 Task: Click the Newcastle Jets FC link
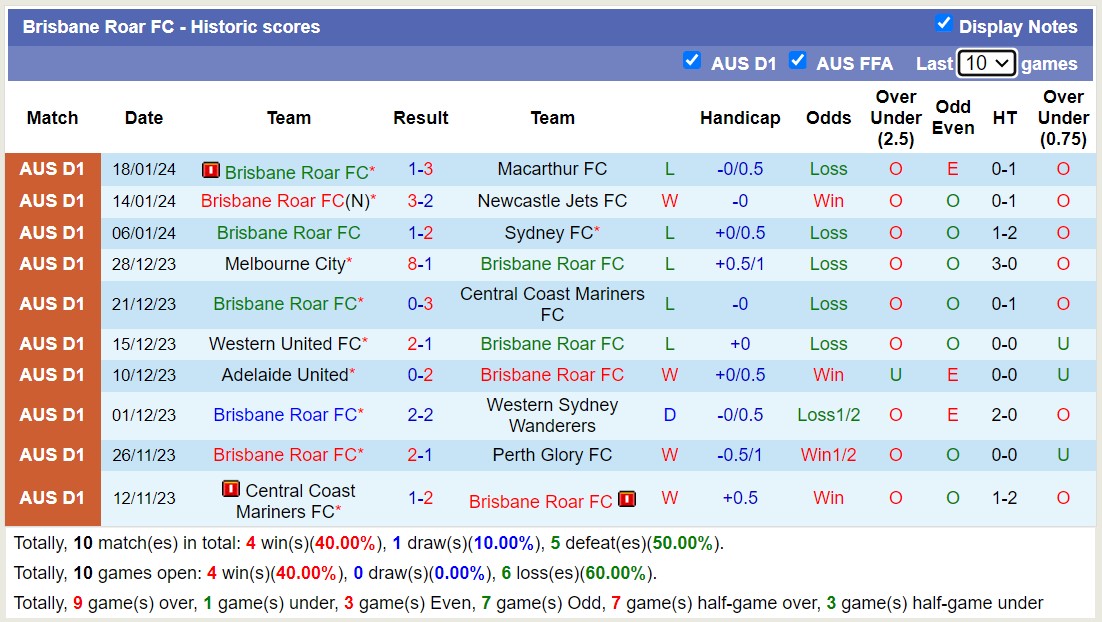553,201
